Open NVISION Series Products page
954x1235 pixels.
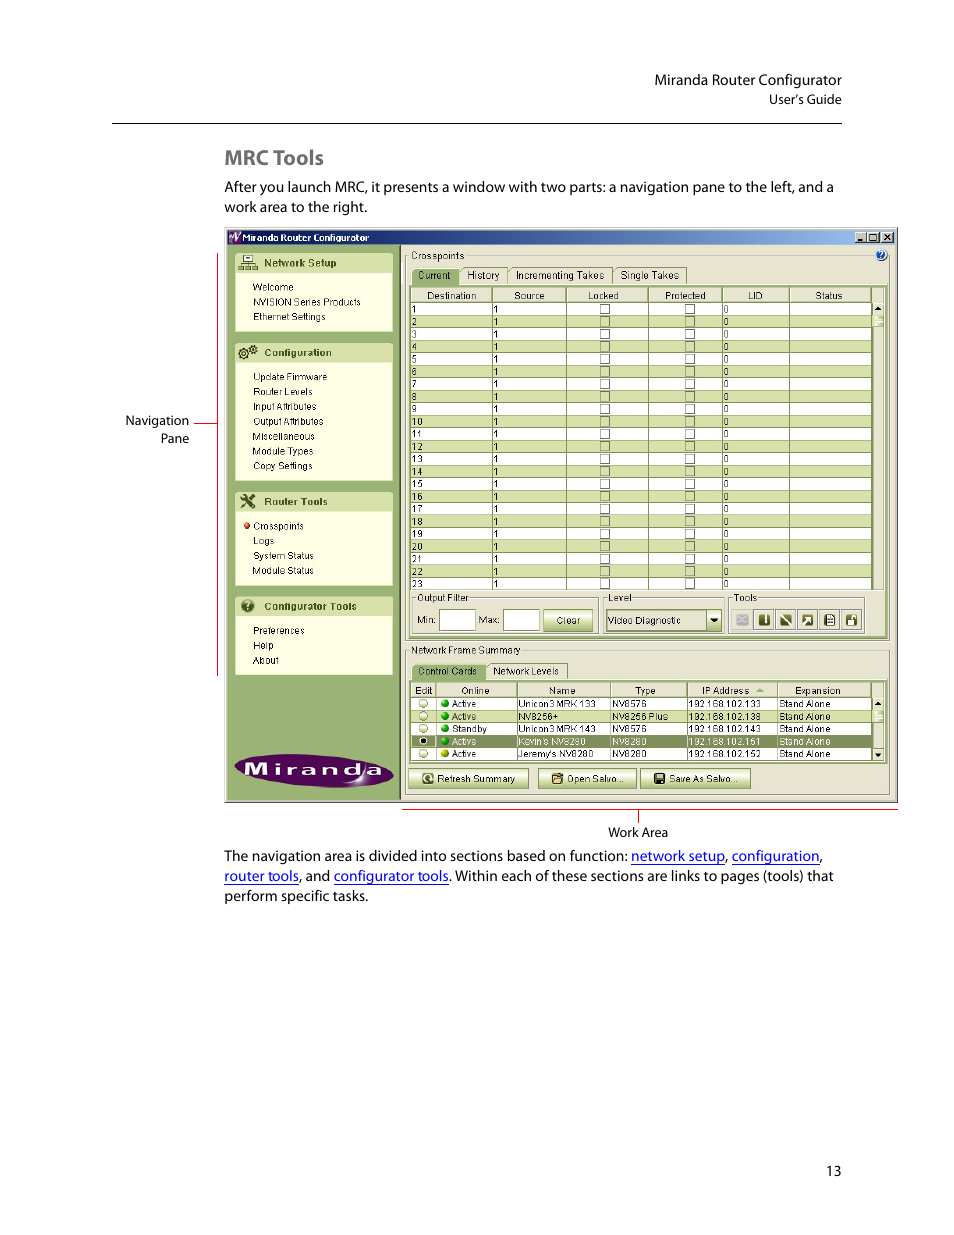pyautogui.click(x=307, y=302)
